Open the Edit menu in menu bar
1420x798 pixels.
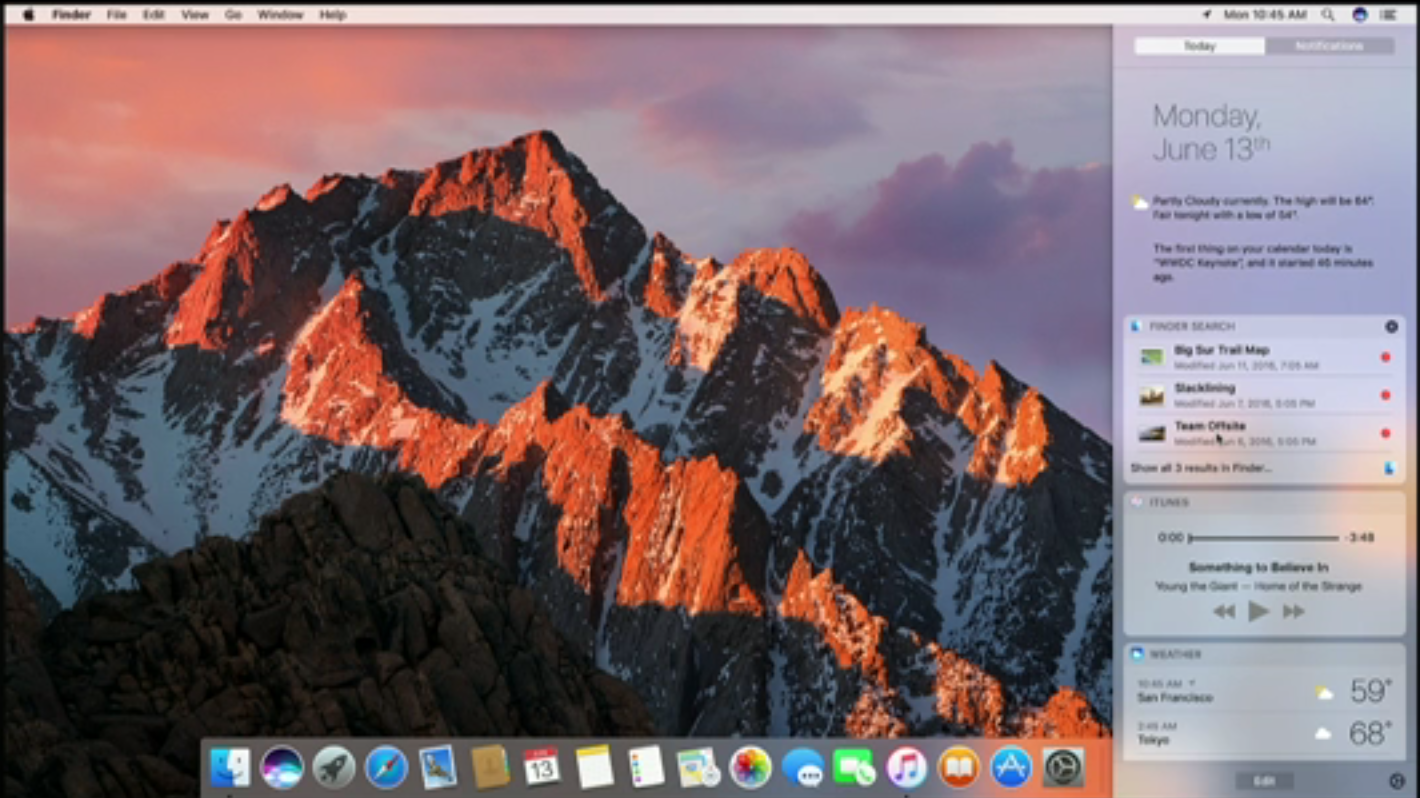point(153,15)
